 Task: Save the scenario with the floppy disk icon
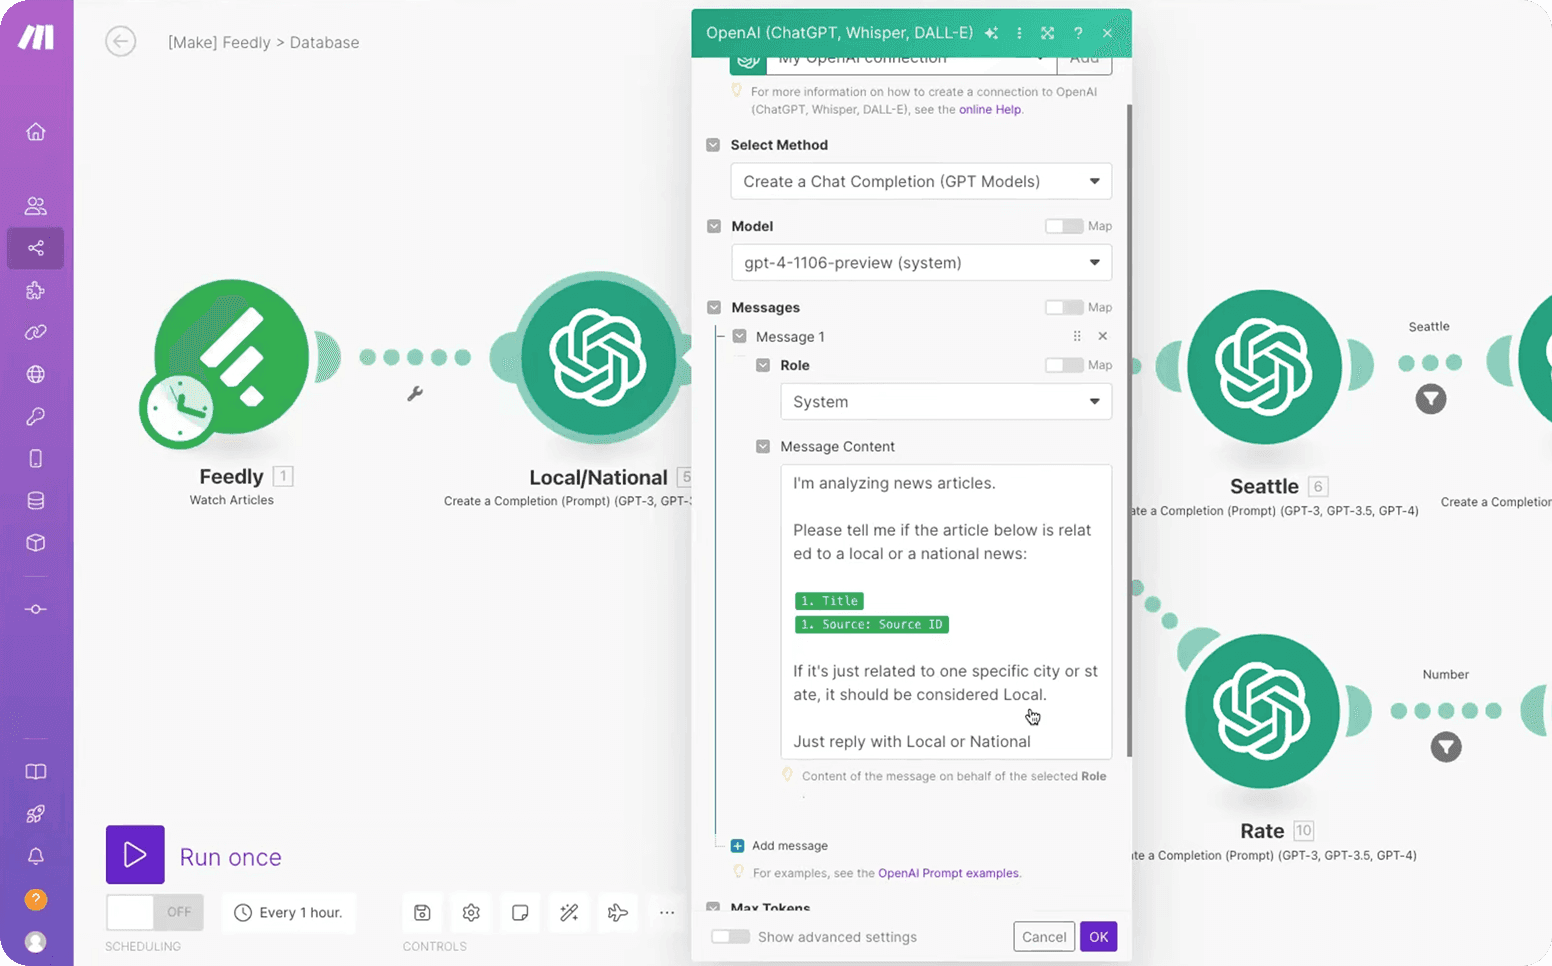pos(422,912)
